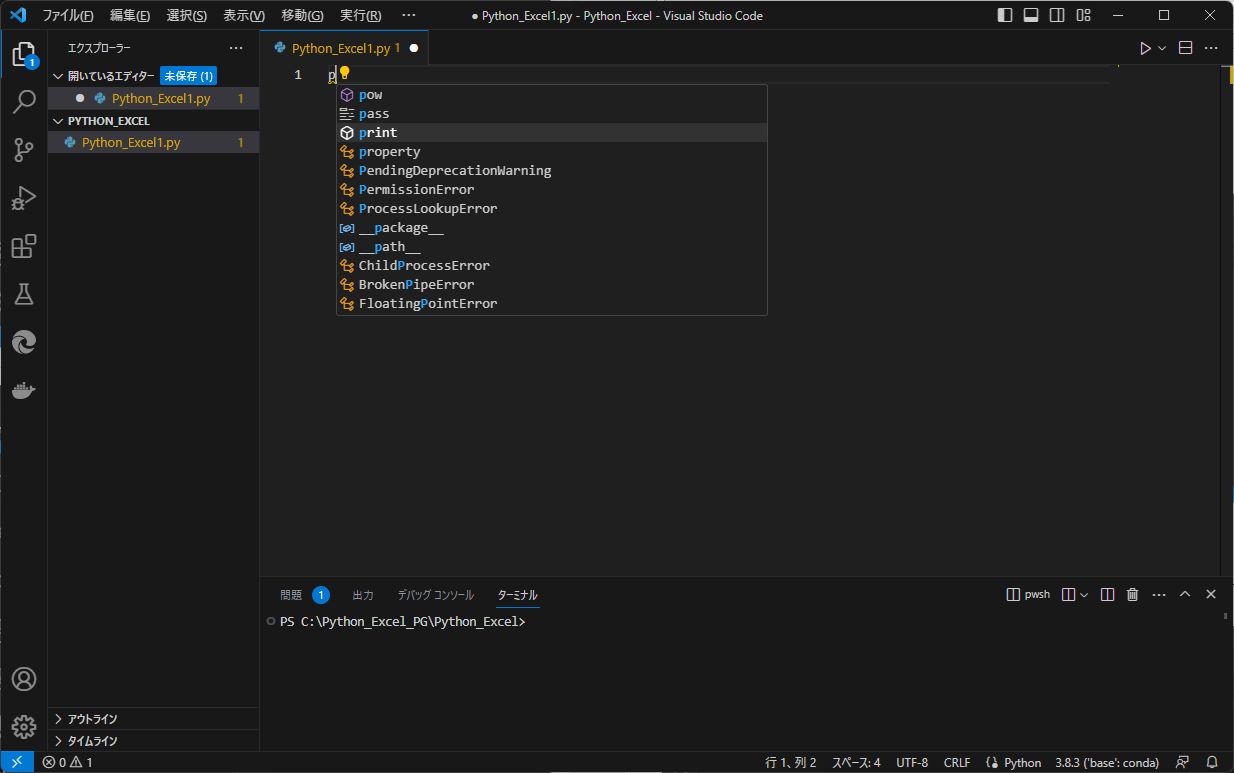Open Remote Window button in status bar
The image size is (1234, 773).
coord(17,762)
